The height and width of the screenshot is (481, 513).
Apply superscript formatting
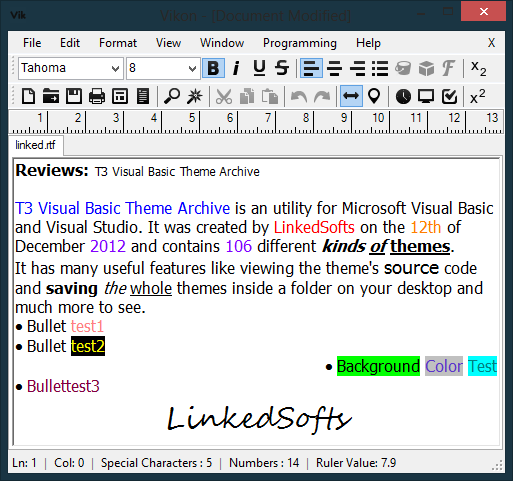point(478,96)
